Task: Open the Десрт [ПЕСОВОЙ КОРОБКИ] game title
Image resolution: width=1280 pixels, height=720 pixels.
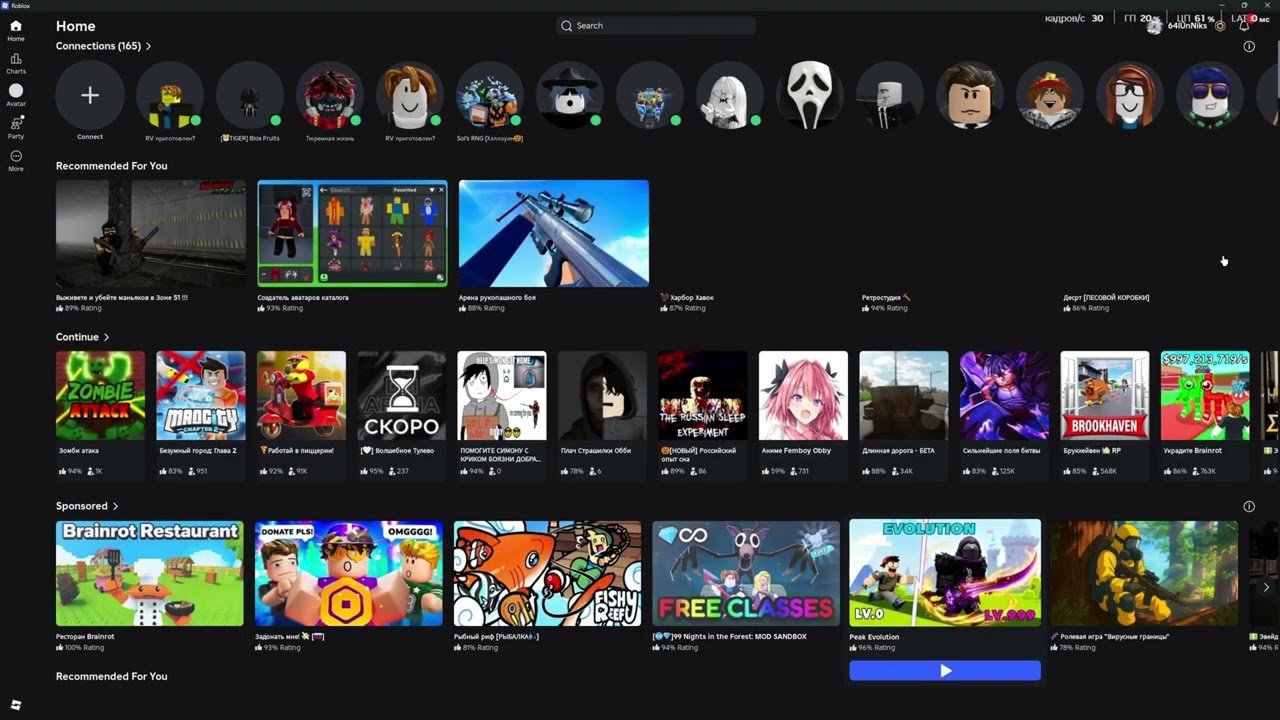Action: coord(1105,297)
